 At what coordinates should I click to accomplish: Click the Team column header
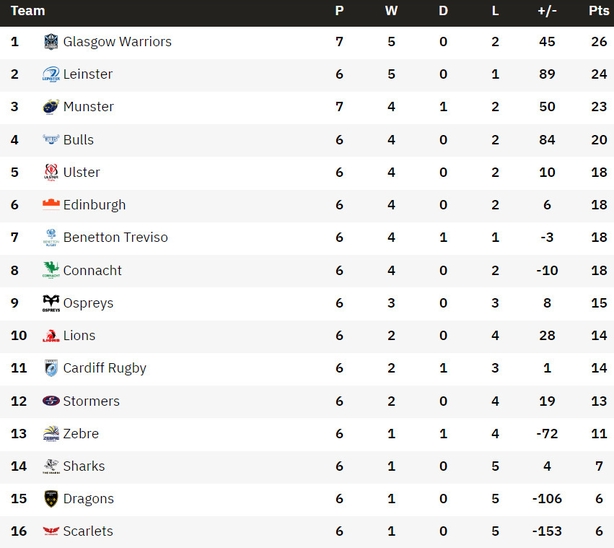[x=27, y=11]
